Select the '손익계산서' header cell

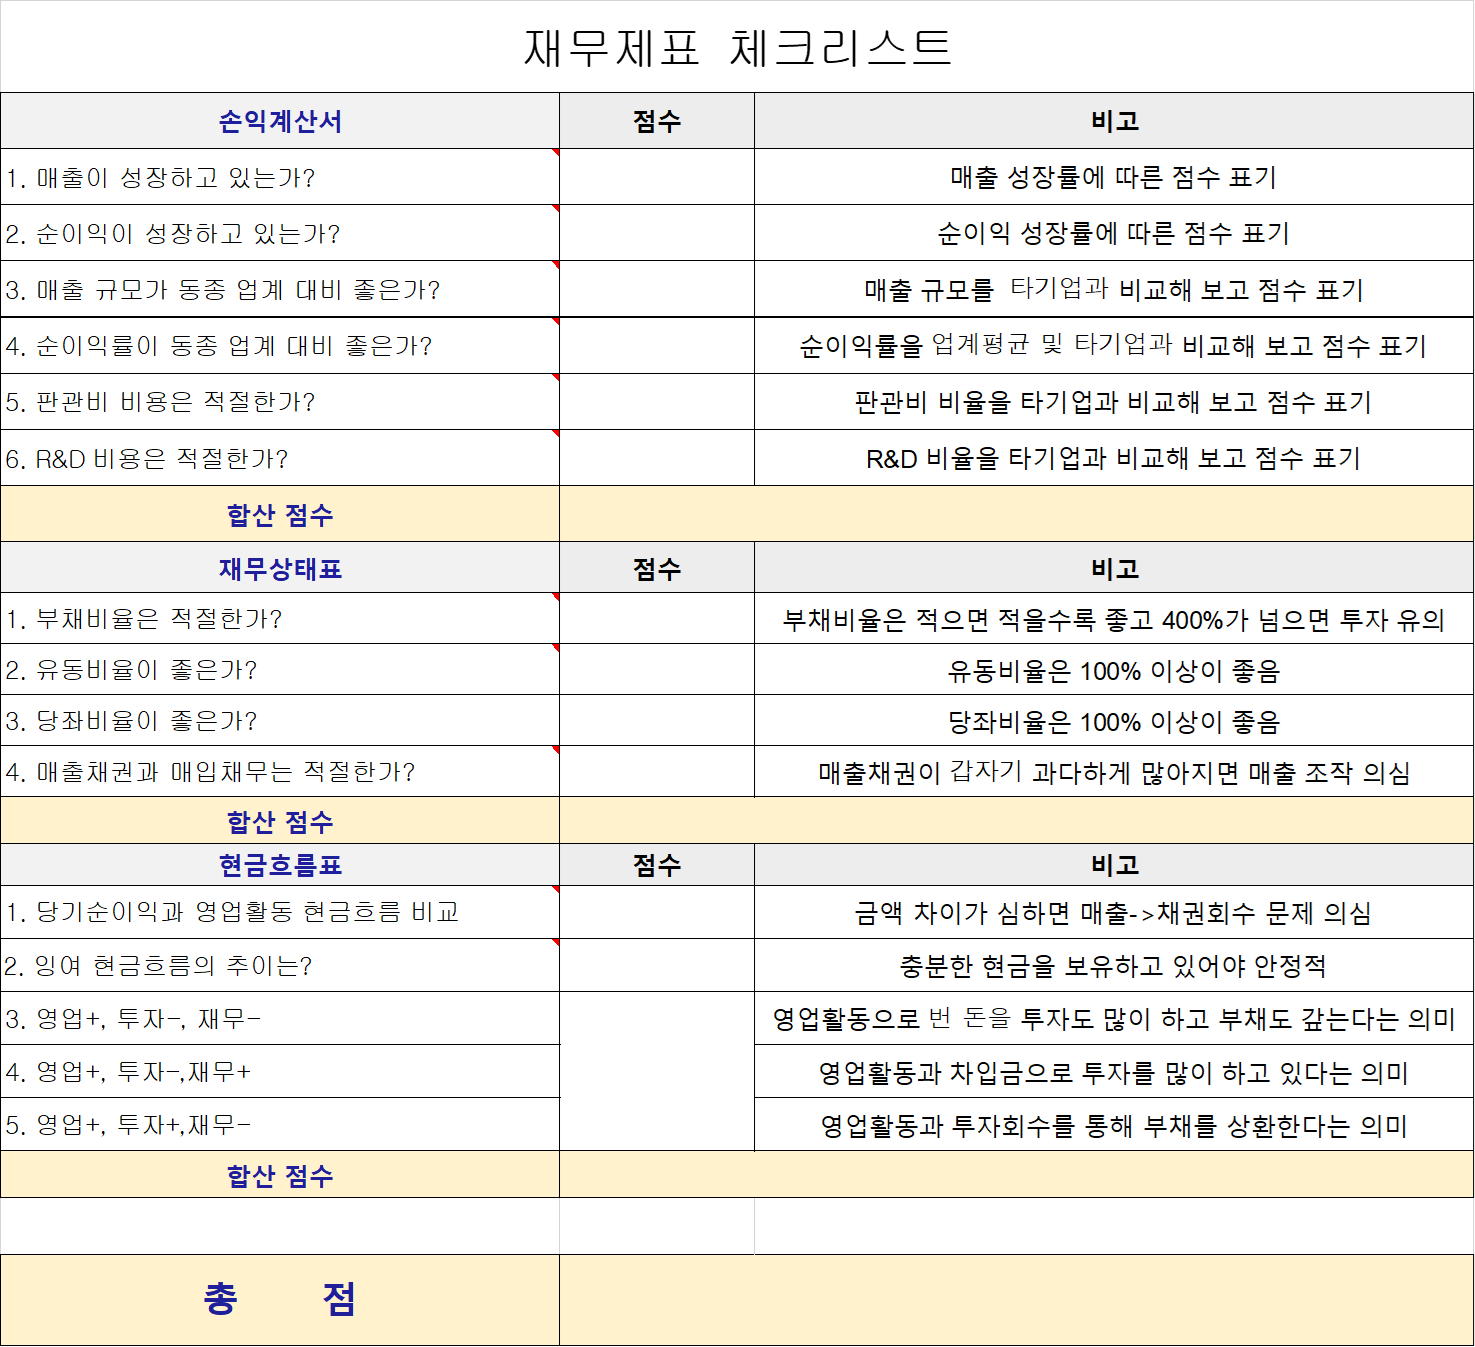280,121
